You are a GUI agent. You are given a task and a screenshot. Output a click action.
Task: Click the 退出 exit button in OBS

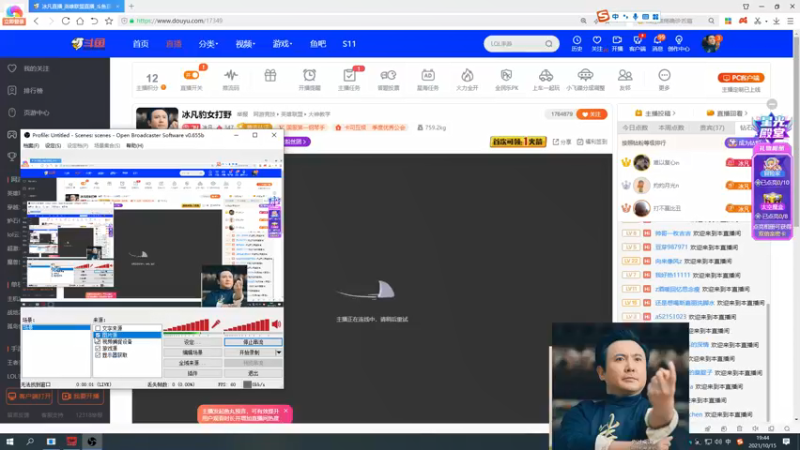click(253, 373)
